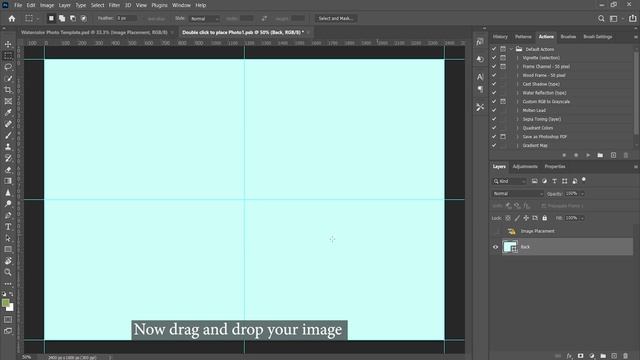Open the File menu
Image resolution: width=640 pixels, height=360 pixels.
pos(18,5)
